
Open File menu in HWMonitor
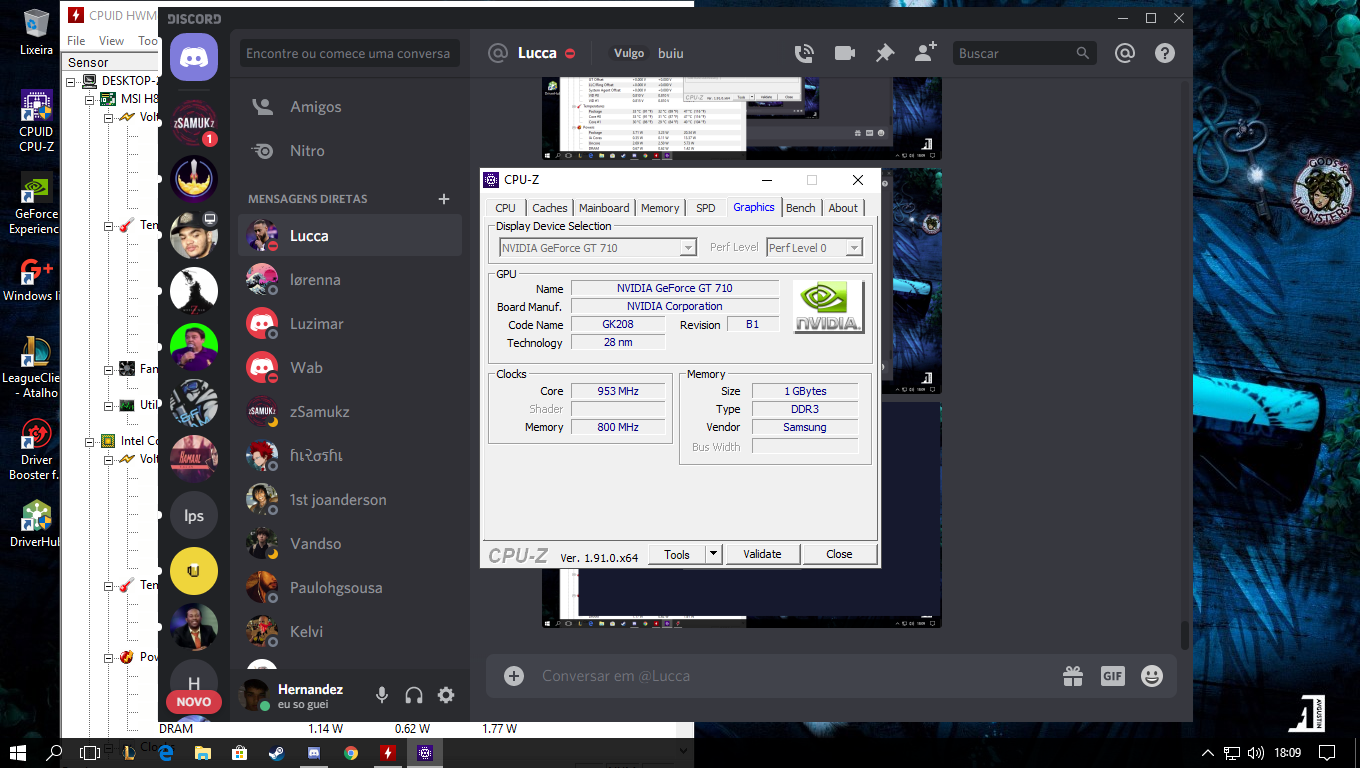click(76, 41)
